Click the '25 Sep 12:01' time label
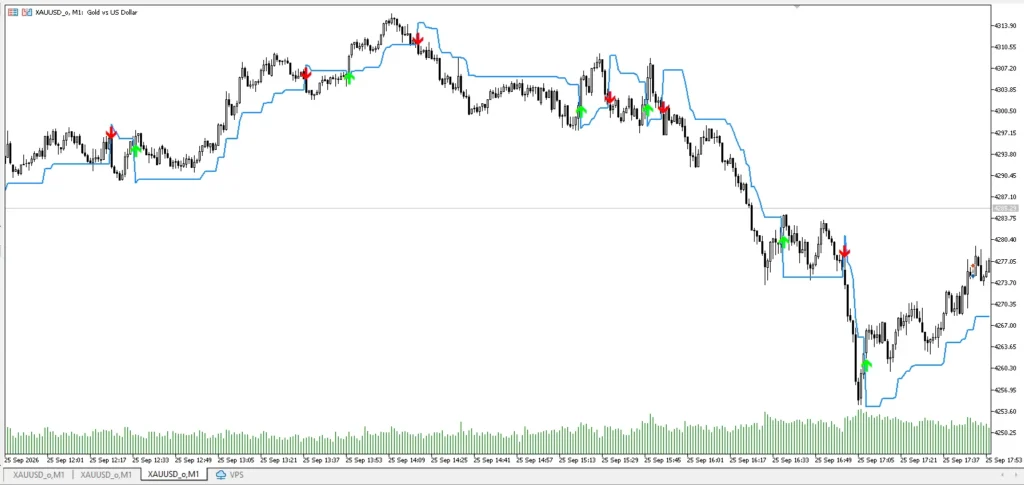The height and width of the screenshot is (485, 1024). (63, 460)
